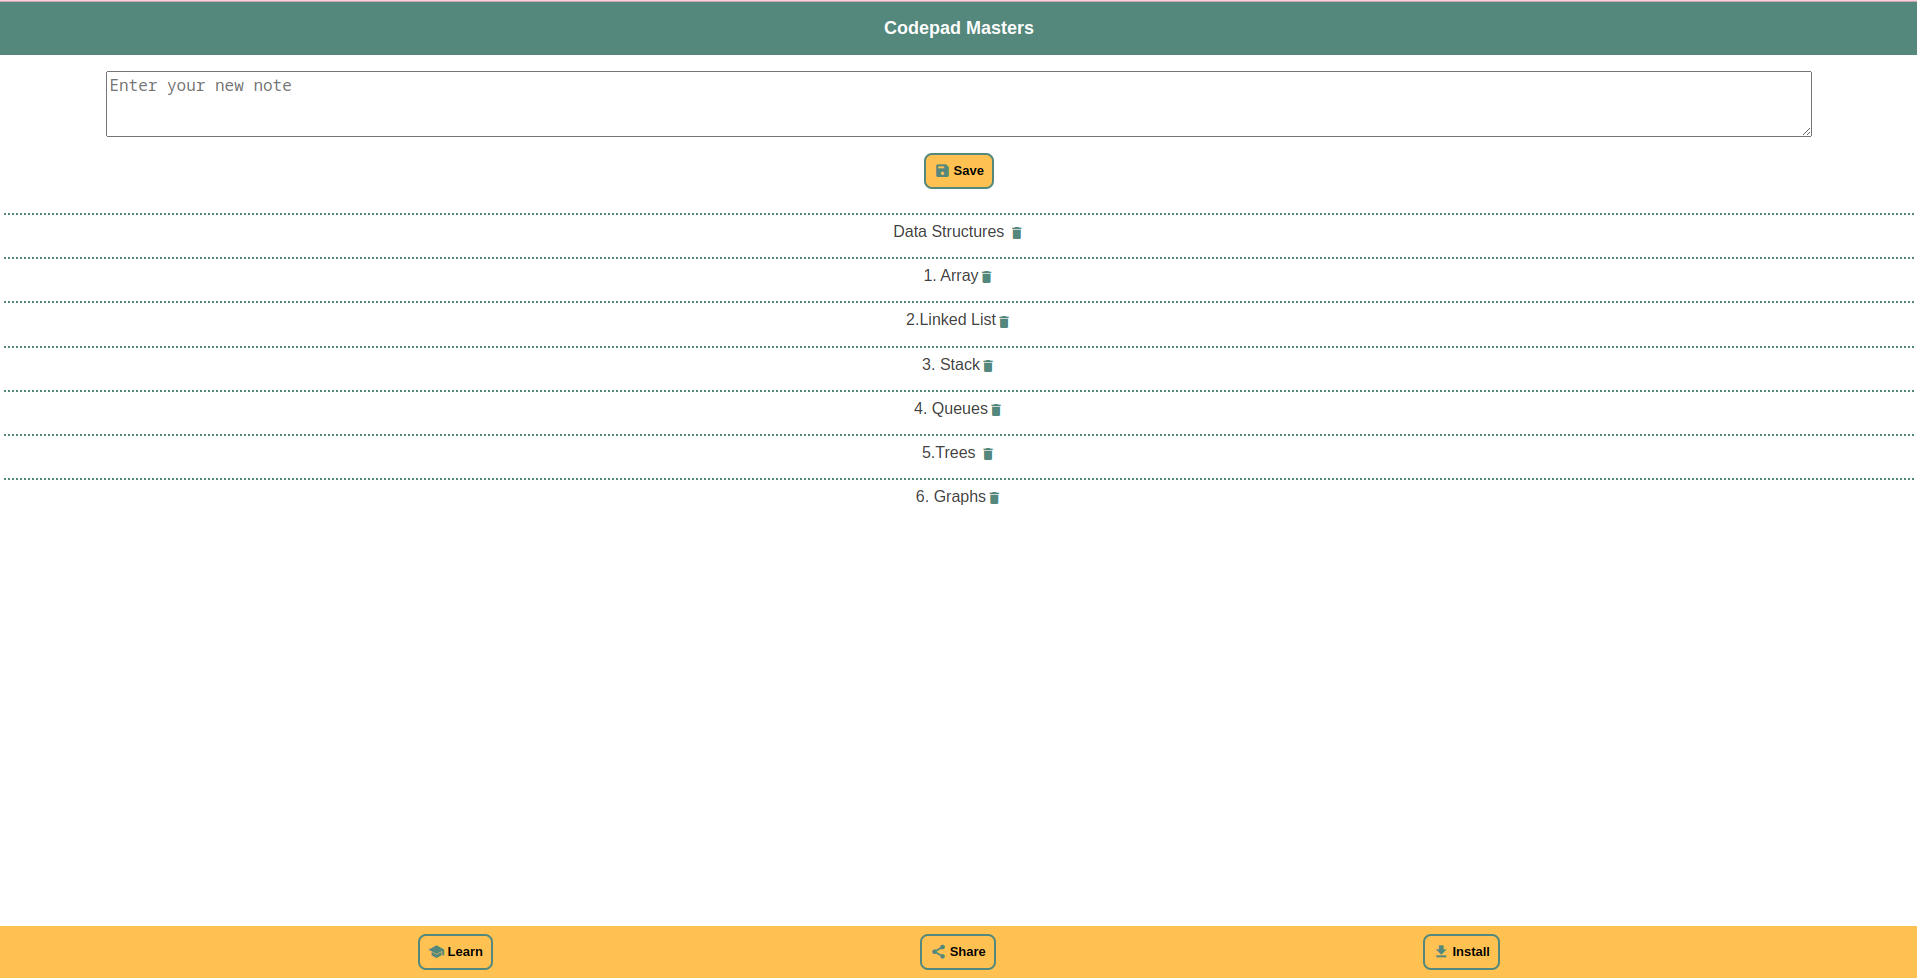Click the trash icon next to 1. Array

[x=986, y=277]
